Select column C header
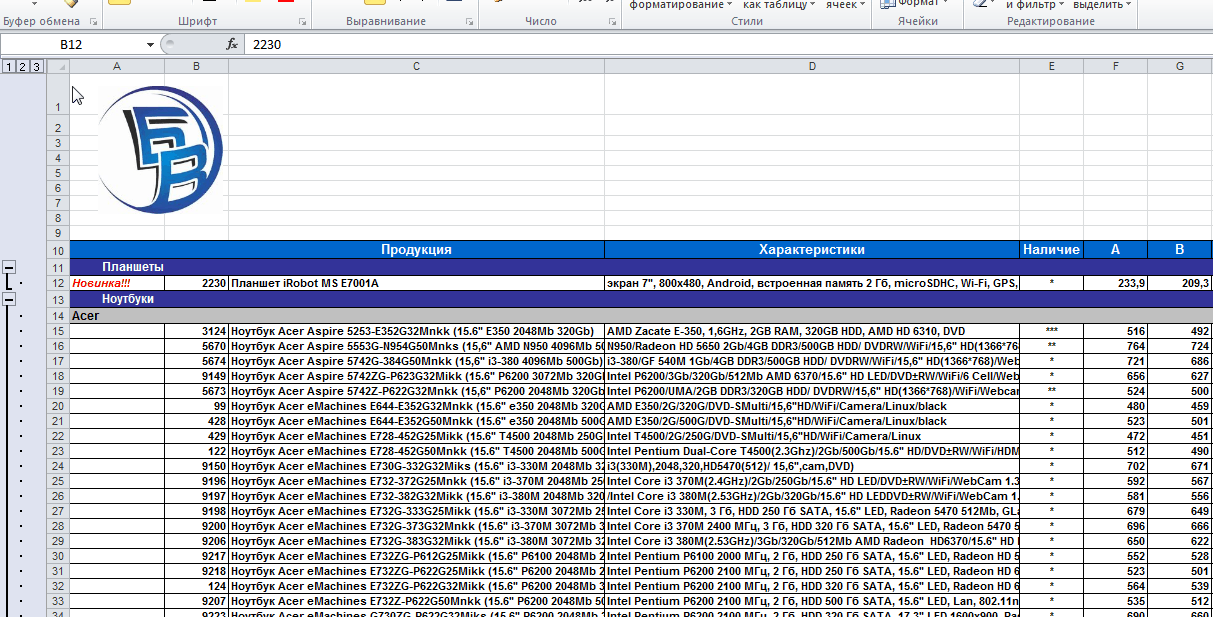 (416, 67)
